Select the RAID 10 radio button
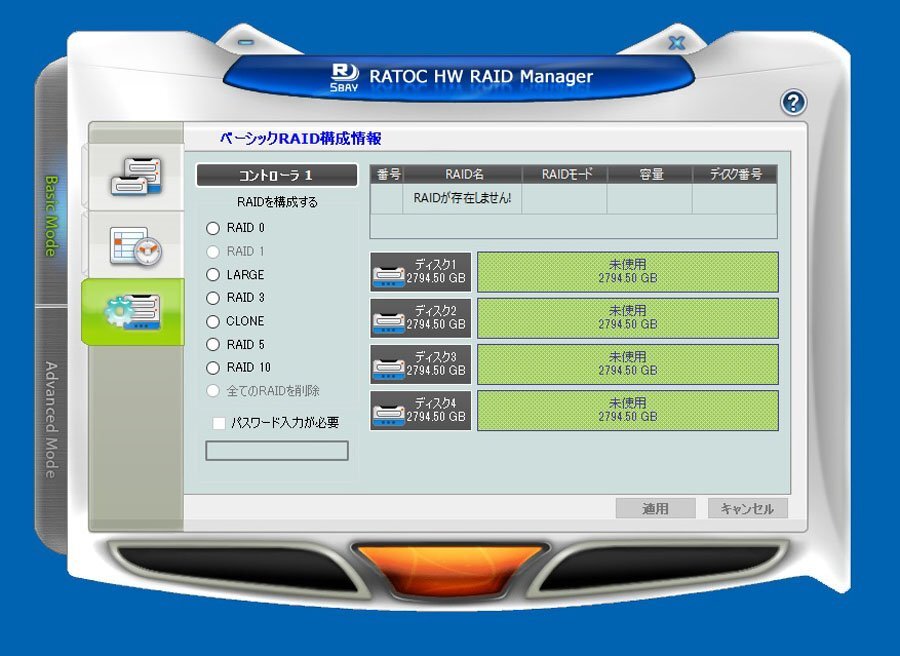 point(213,368)
